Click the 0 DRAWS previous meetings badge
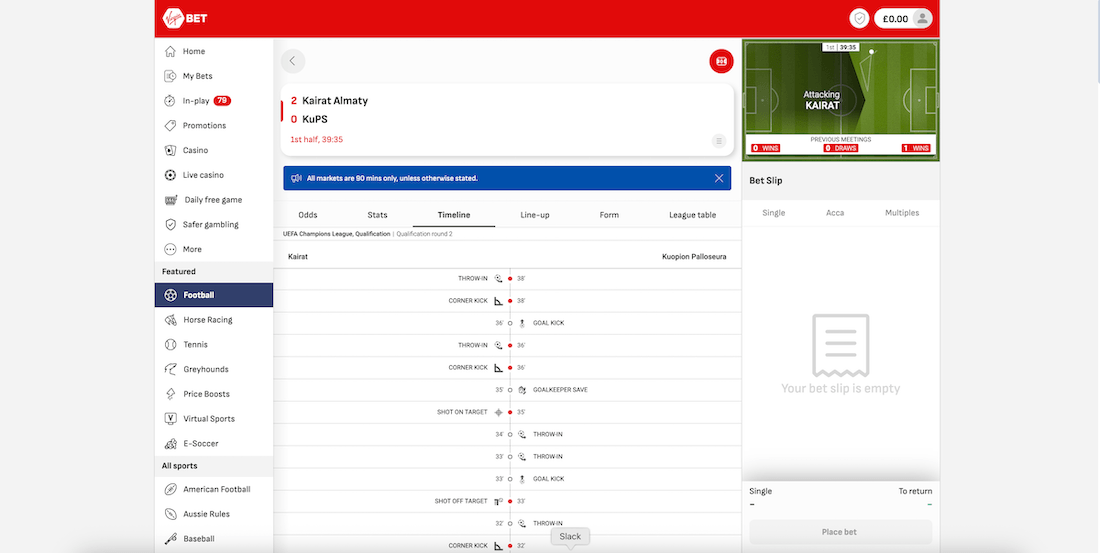This screenshot has height=553, width=1100. click(840, 148)
